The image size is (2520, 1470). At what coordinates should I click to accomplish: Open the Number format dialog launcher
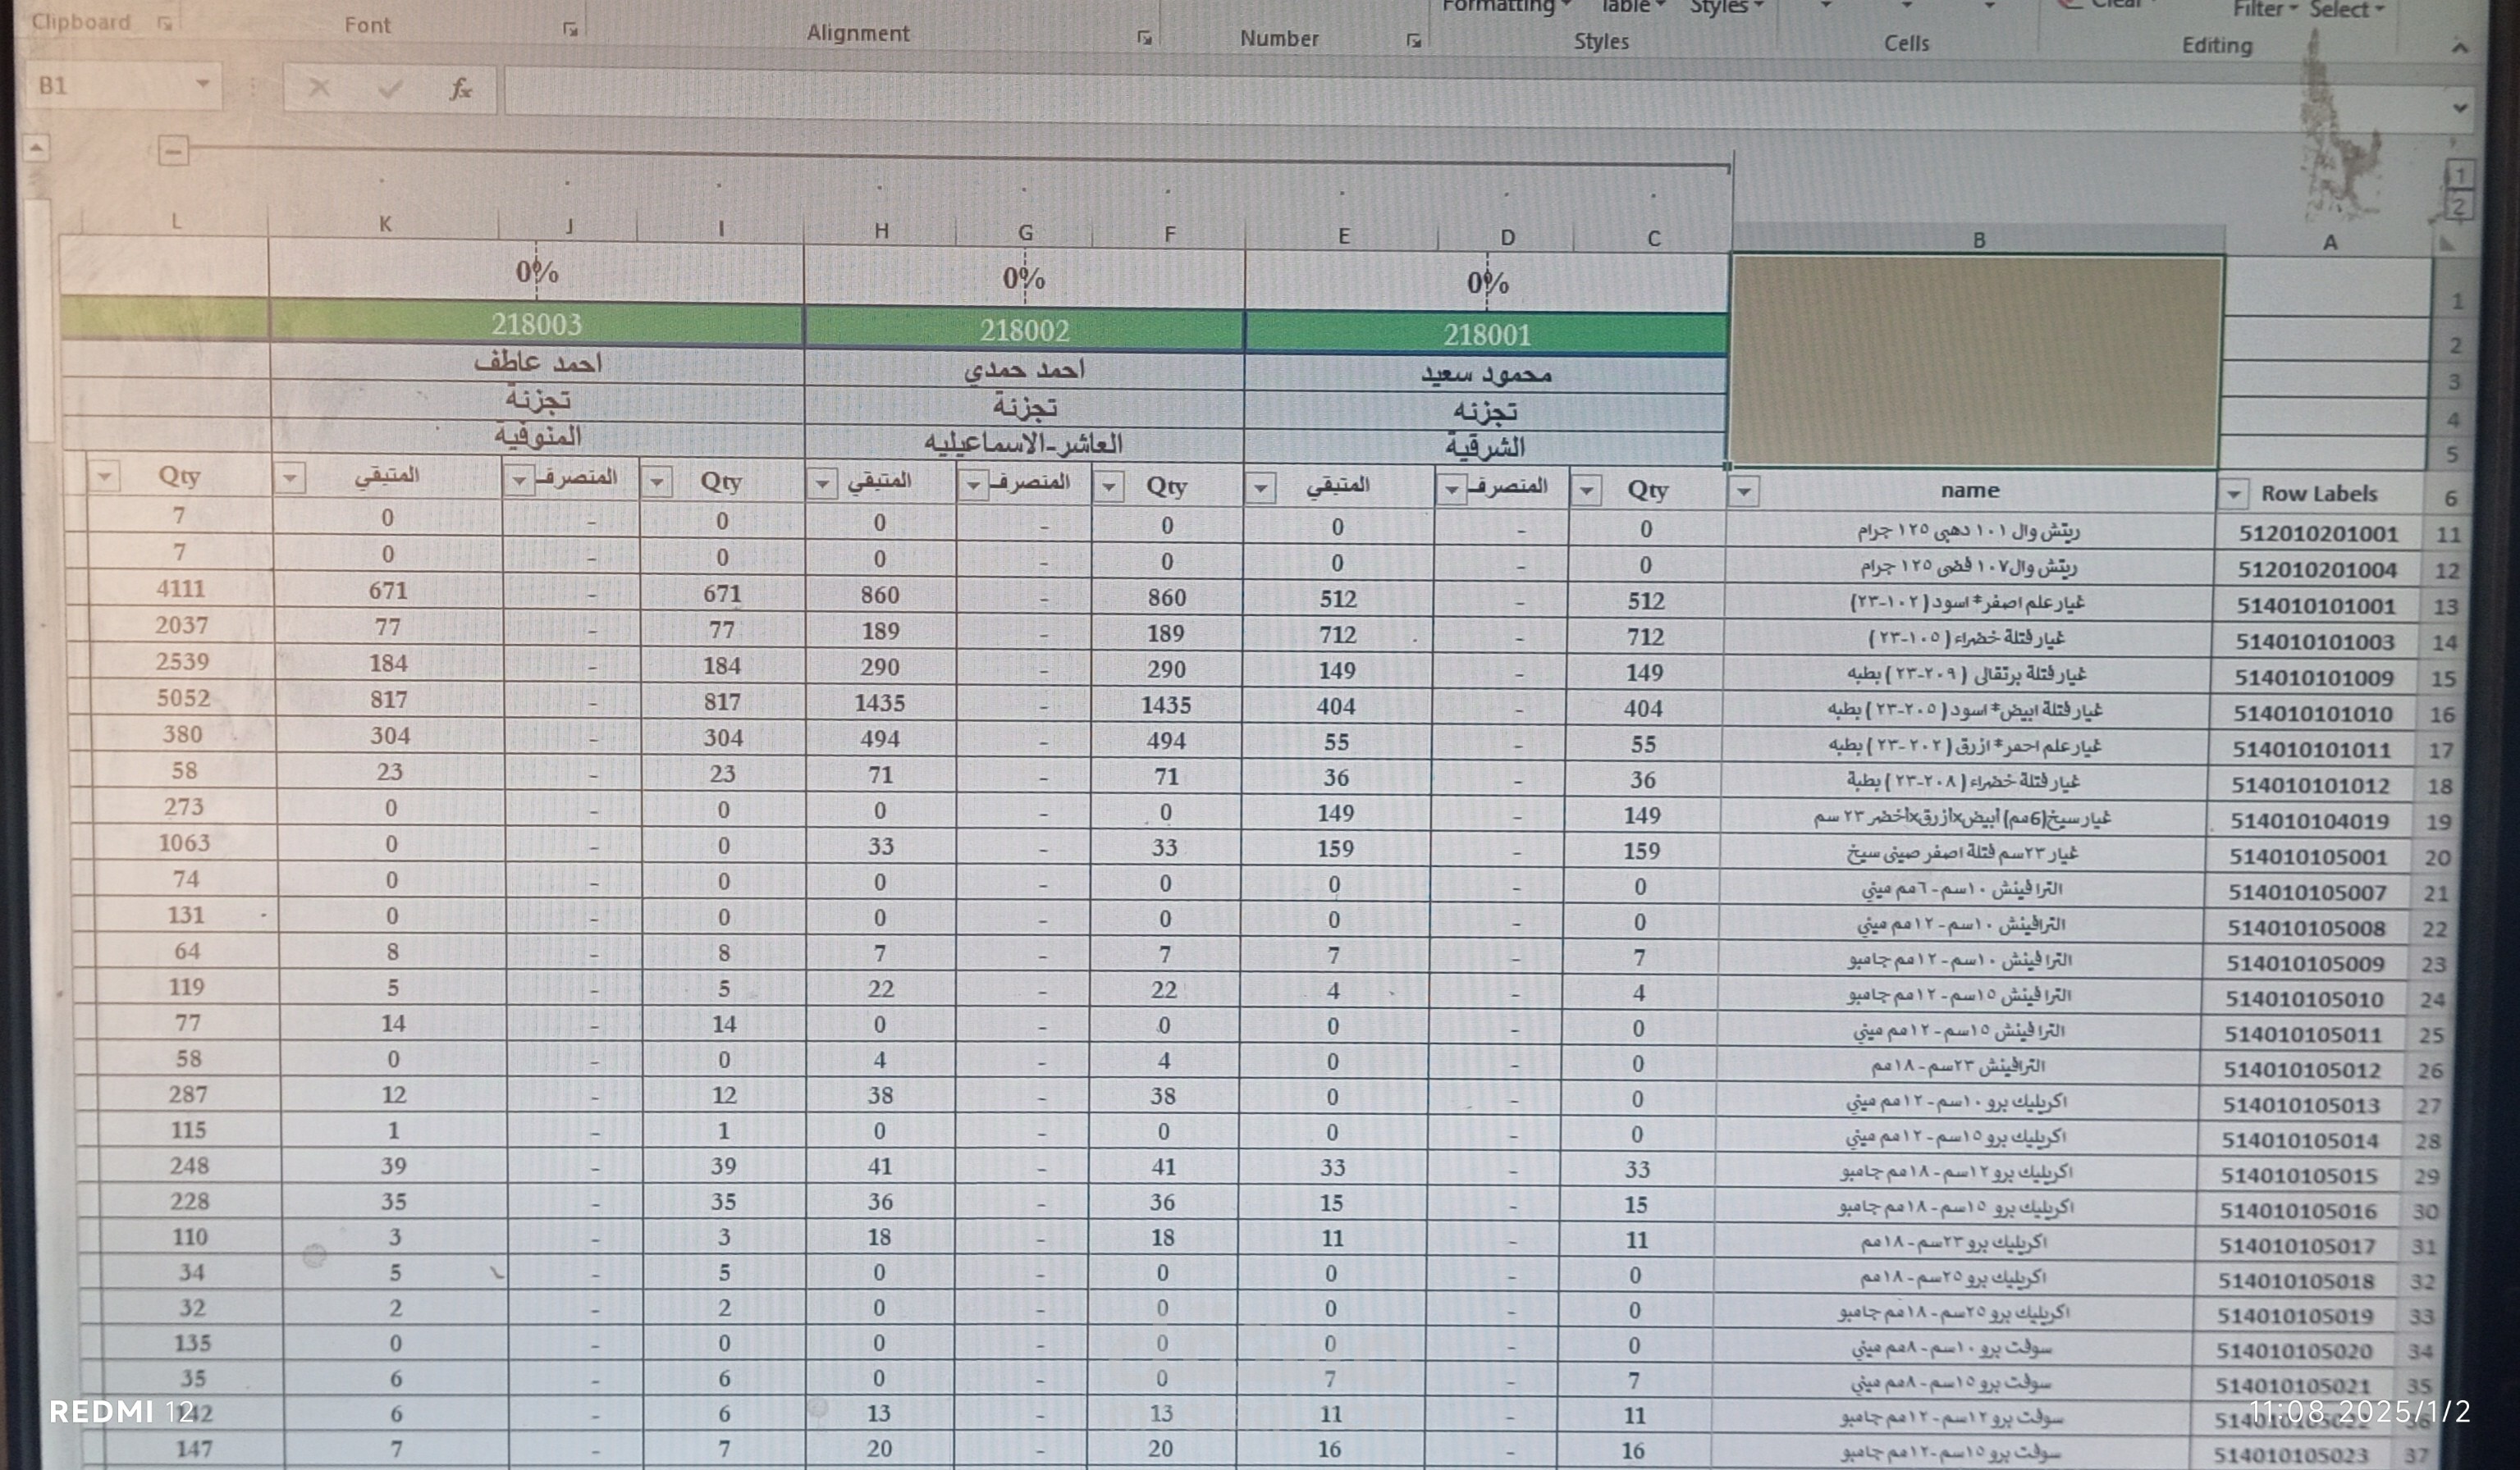coord(1413,41)
